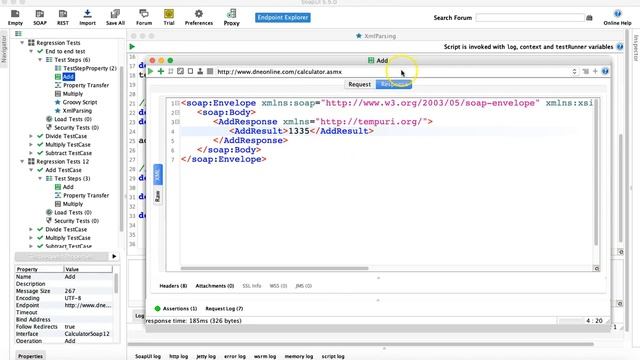Click the Trial toolbar icon
The height and width of the screenshot is (360, 640).
pyautogui.click(x=169, y=18)
